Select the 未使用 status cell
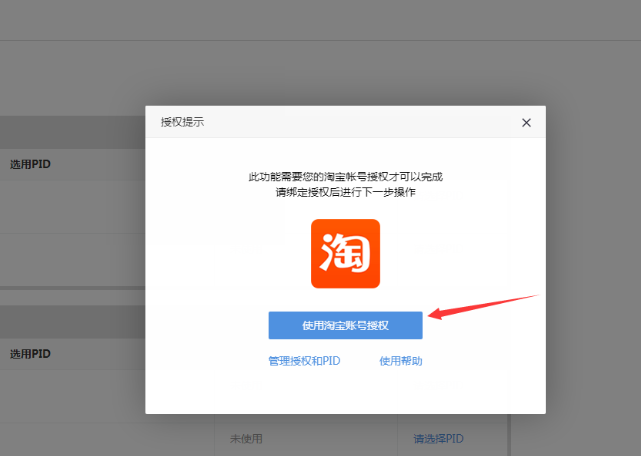The height and width of the screenshot is (456, 641). point(246,439)
